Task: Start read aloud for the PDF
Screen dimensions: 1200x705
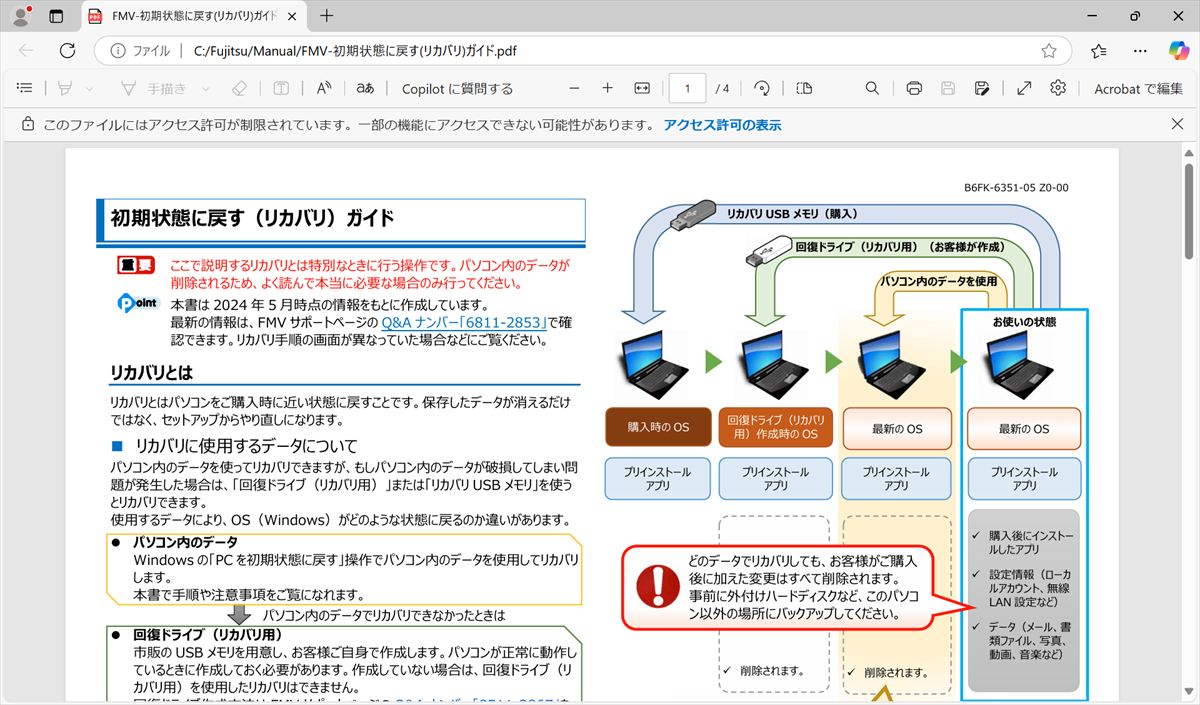Action: coord(324,88)
